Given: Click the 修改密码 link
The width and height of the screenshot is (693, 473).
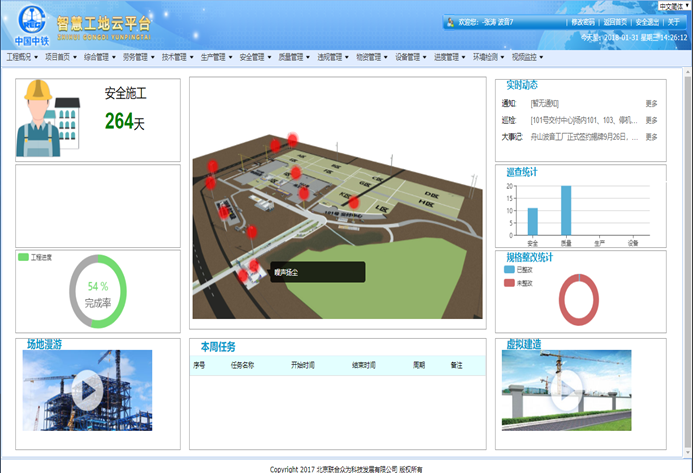Looking at the screenshot, I should (582, 22).
